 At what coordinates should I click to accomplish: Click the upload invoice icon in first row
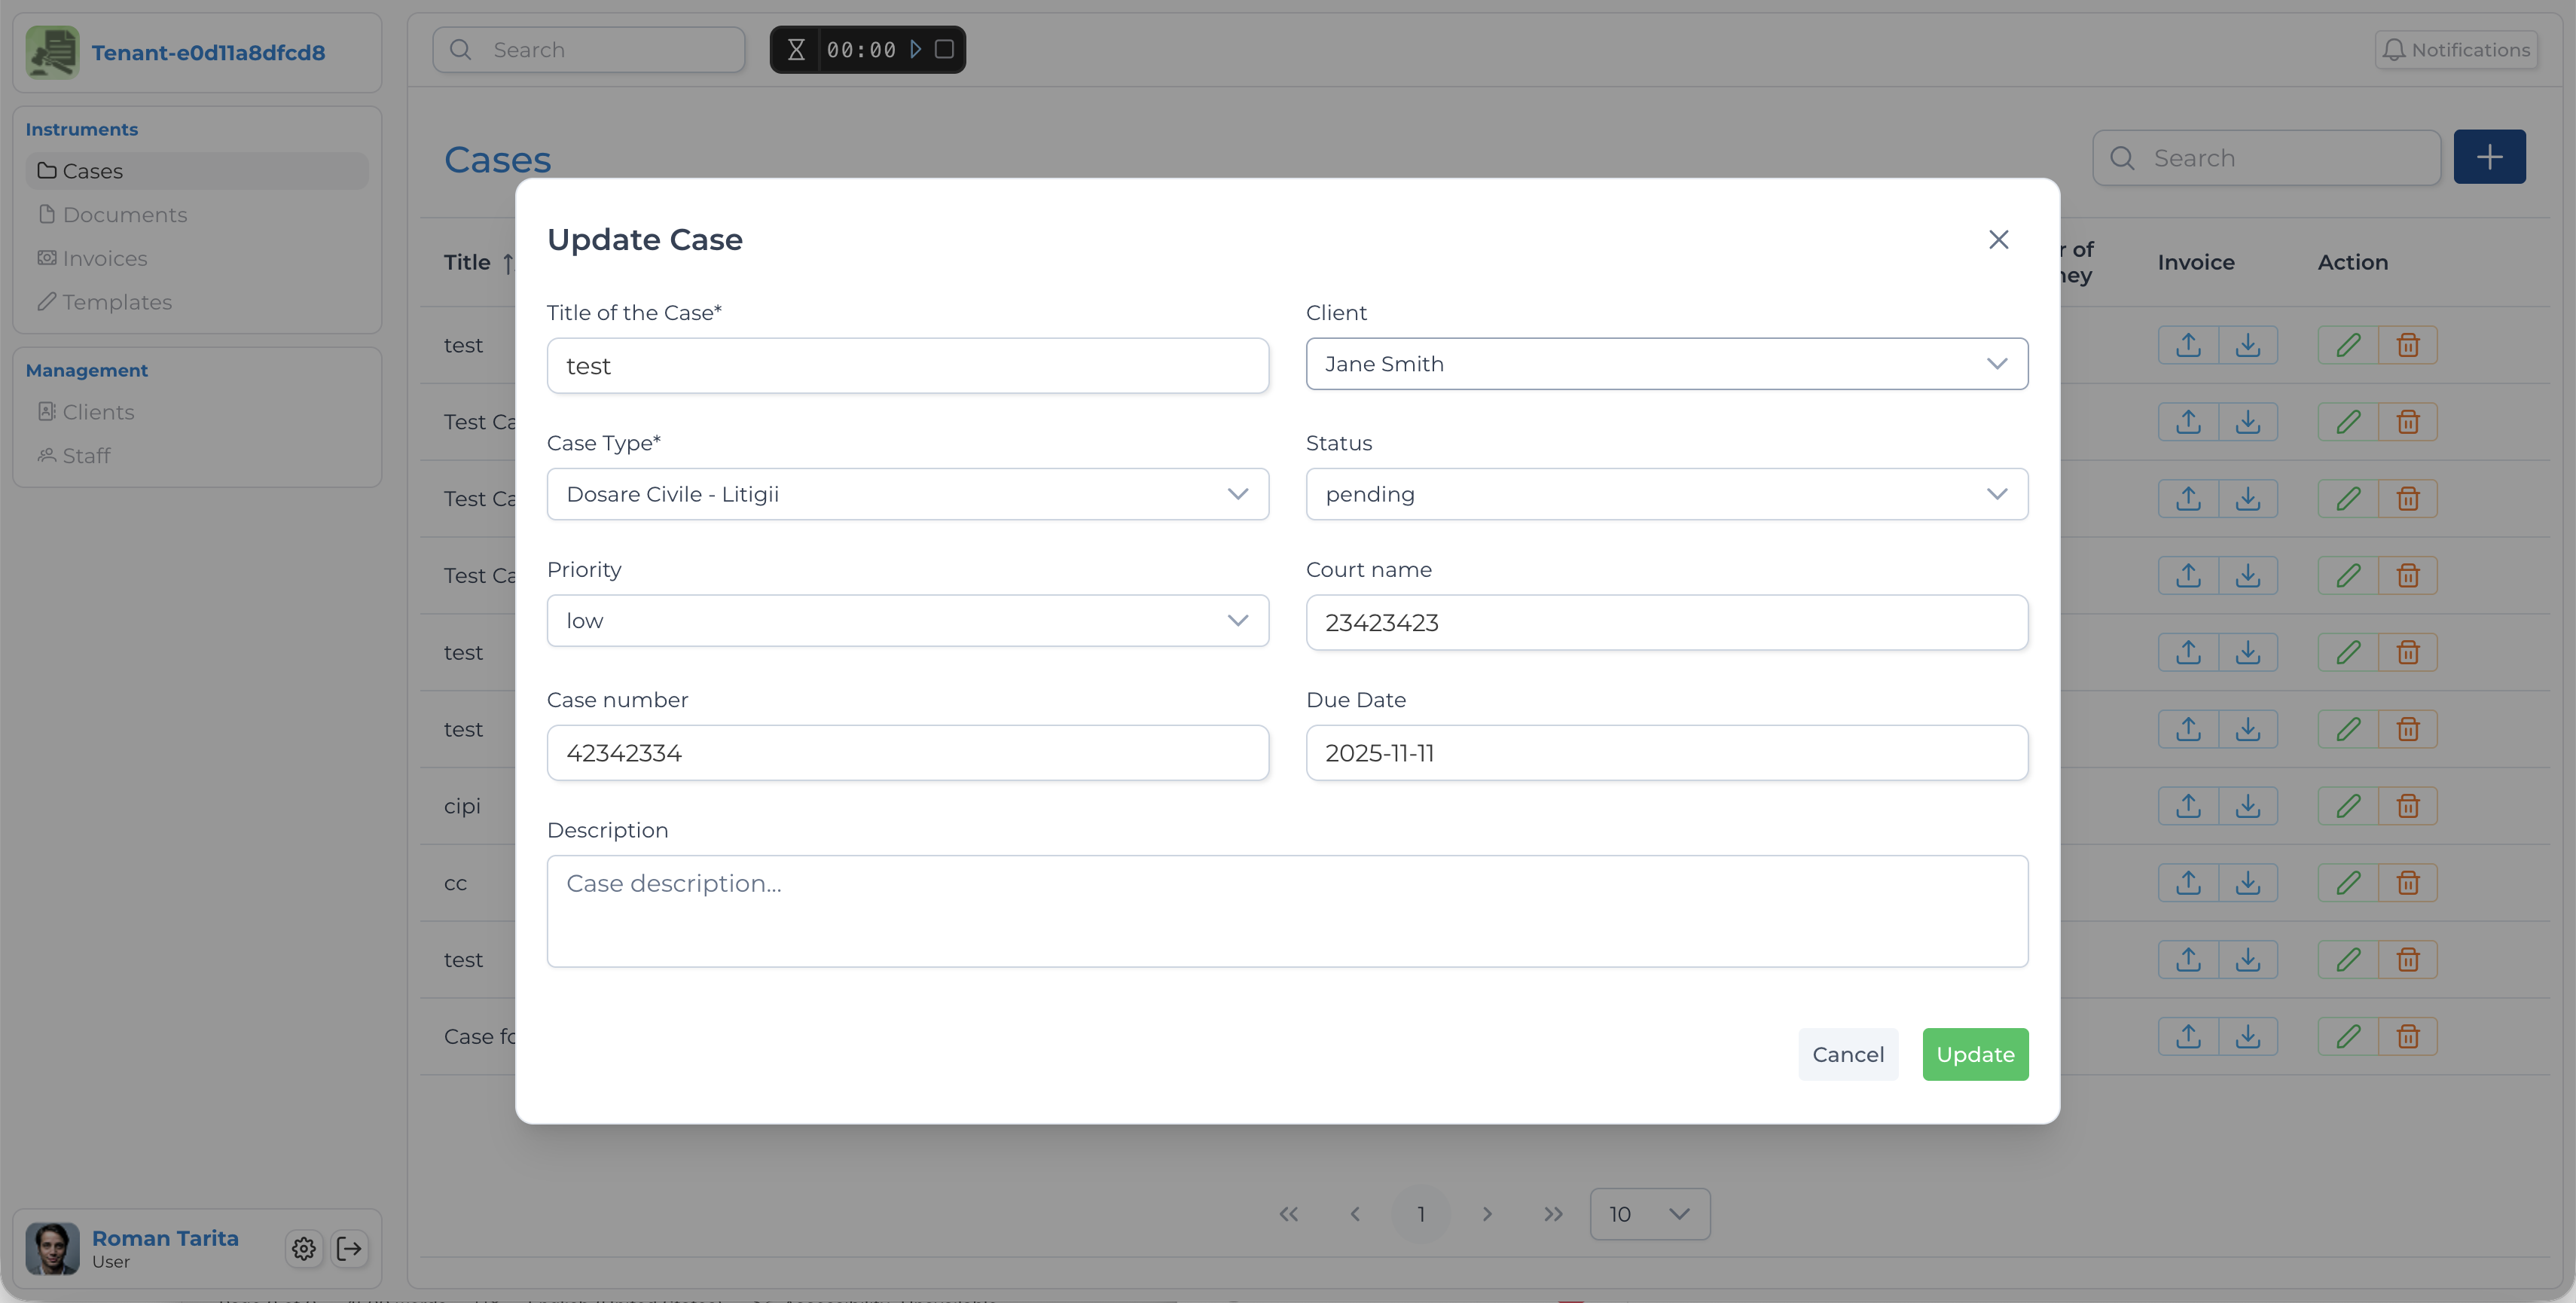[x=2187, y=345]
